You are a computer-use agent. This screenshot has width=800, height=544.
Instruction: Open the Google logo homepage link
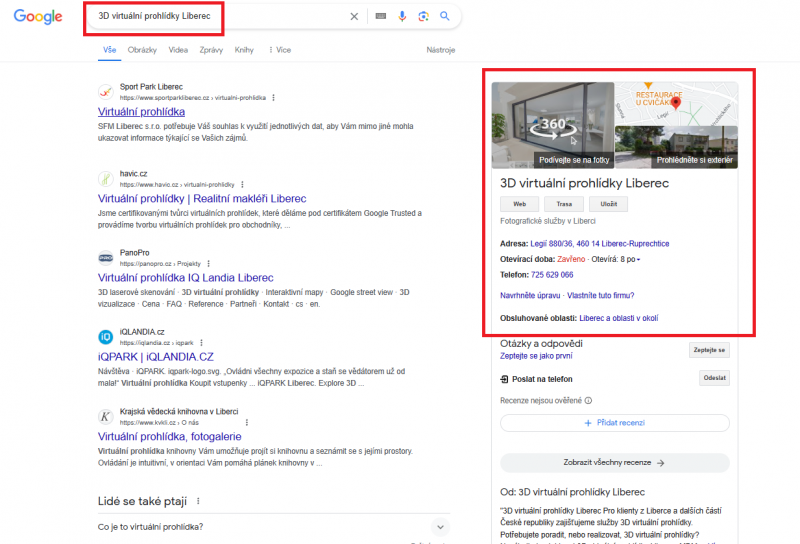38,16
